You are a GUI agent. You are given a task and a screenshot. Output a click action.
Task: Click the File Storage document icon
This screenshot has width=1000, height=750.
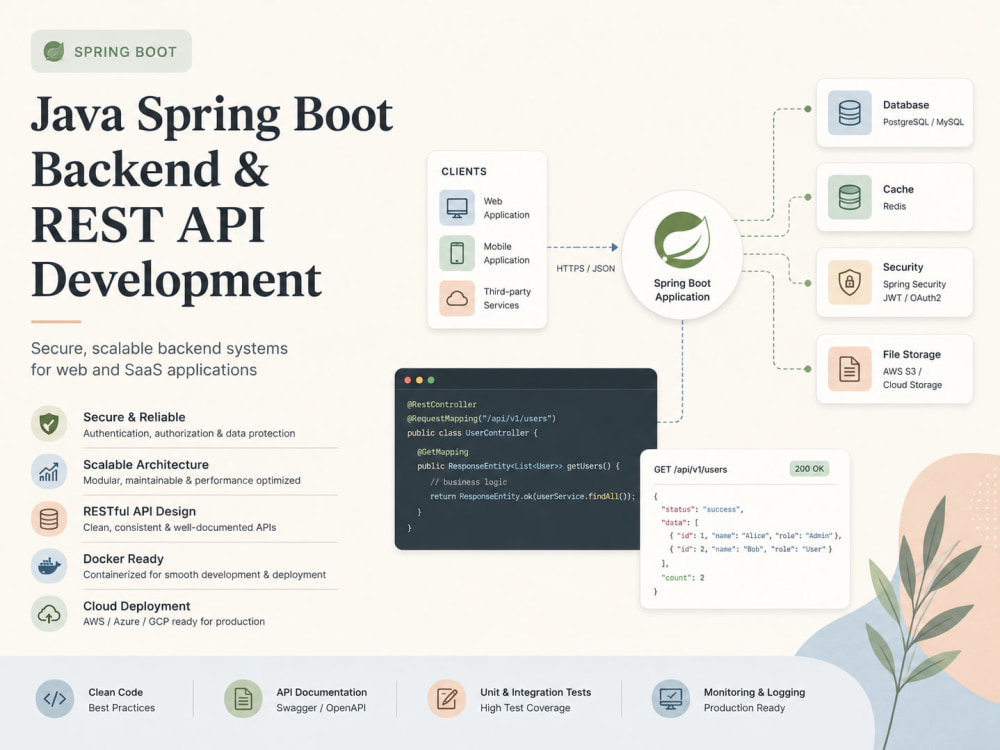coord(849,369)
